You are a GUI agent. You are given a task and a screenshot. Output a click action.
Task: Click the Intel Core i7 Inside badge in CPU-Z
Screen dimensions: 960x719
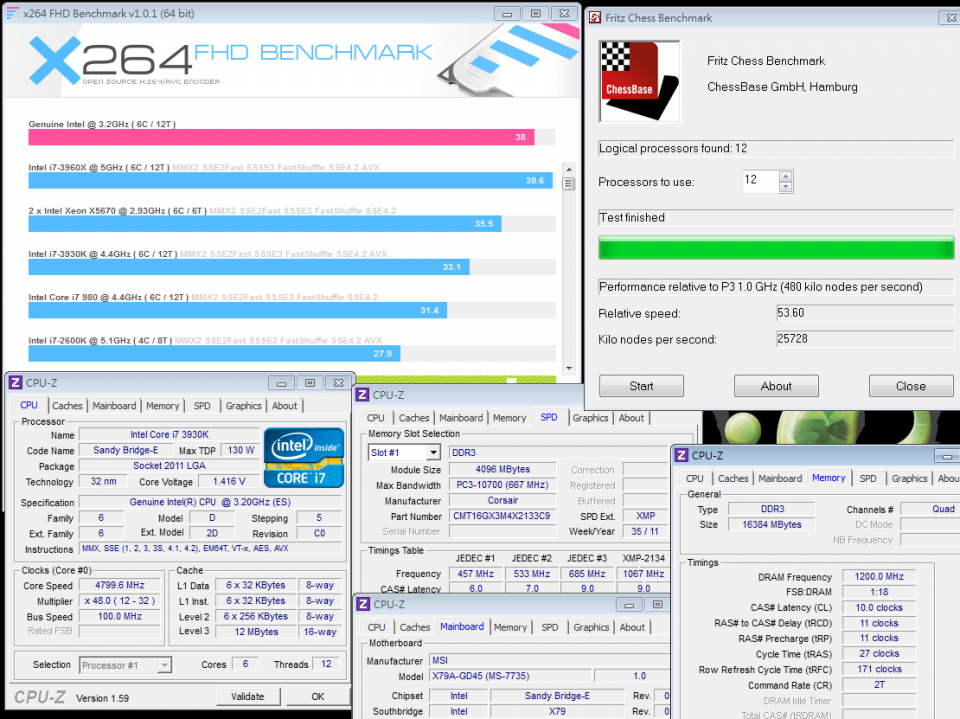(303, 458)
